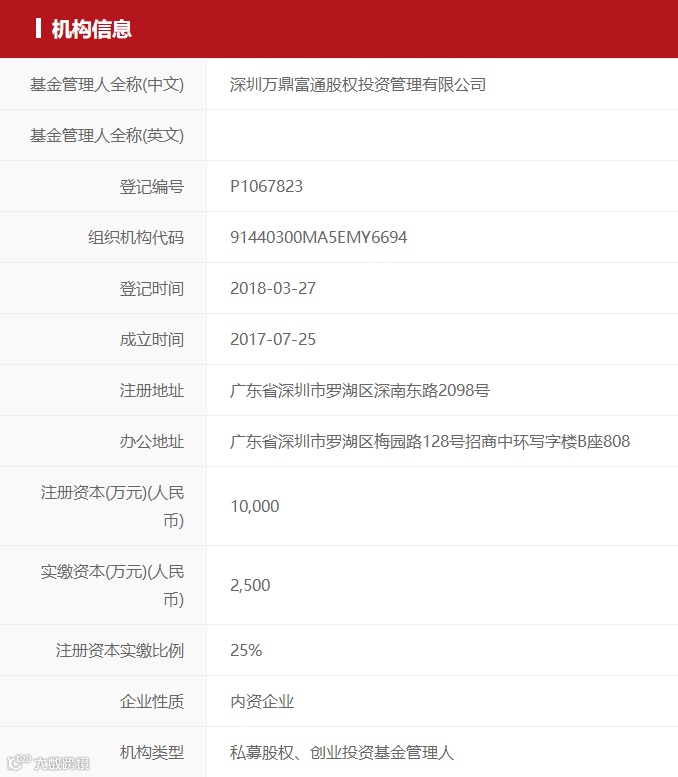Viewport: 678px width, 777px height.
Task: Click the 机构信息 section header title
Action: pos(91,29)
